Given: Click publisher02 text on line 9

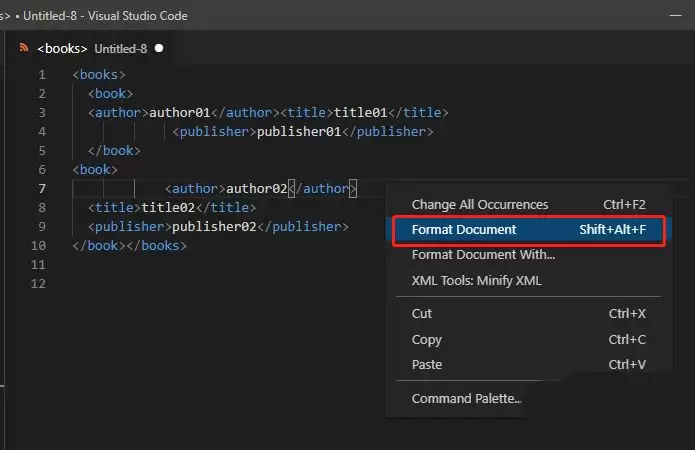Looking at the screenshot, I should tap(214, 227).
